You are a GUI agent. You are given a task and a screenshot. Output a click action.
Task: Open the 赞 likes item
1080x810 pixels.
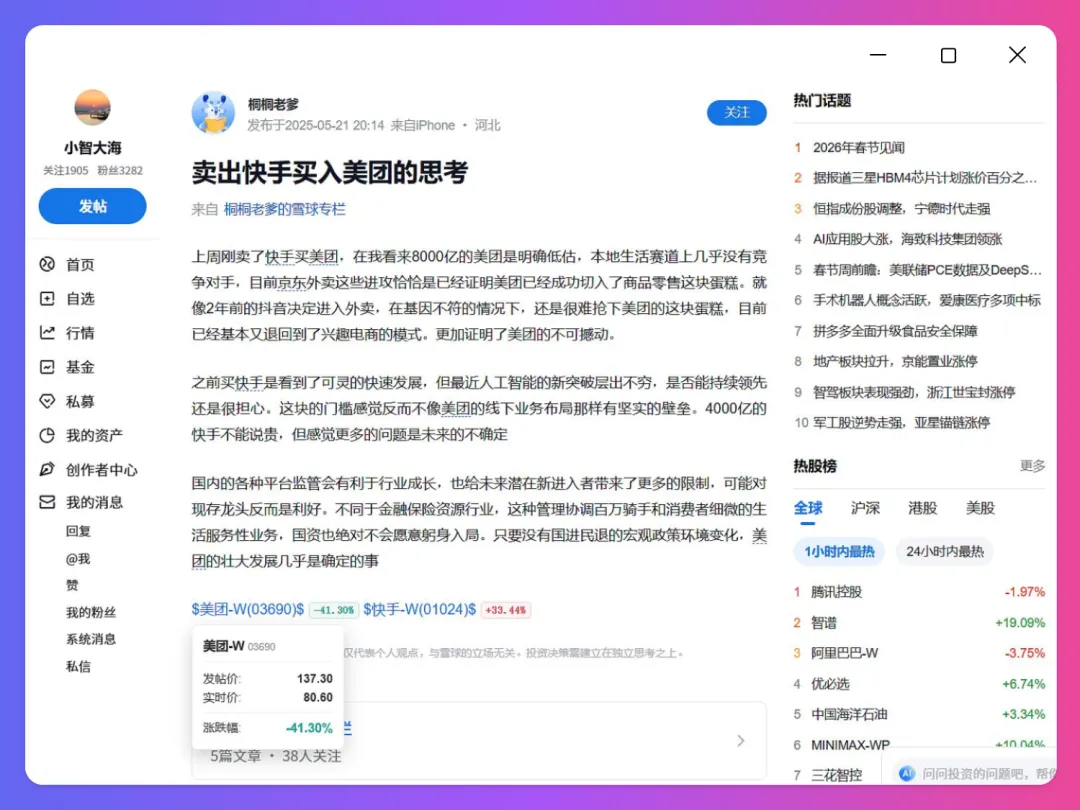point(72,585)
